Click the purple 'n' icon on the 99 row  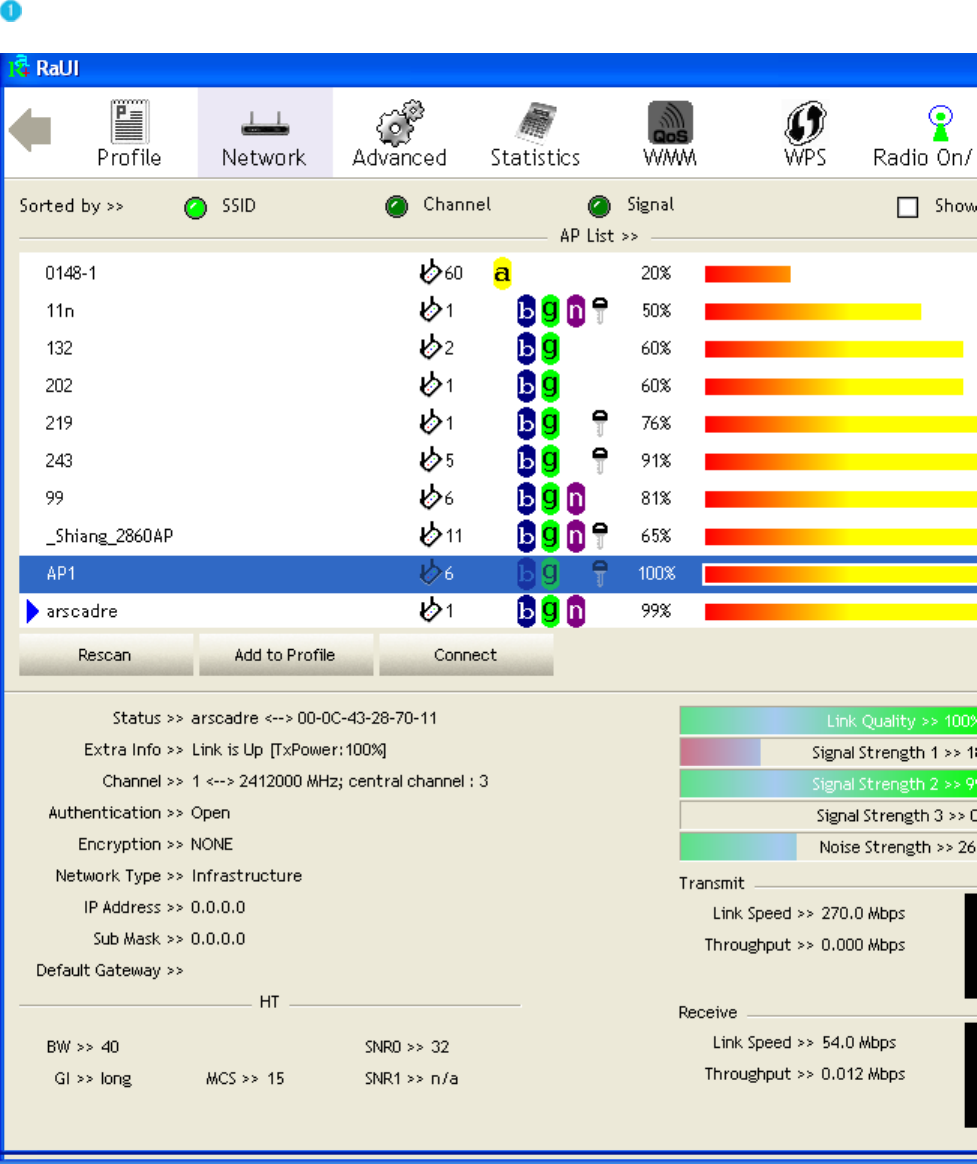click(575, 498)
